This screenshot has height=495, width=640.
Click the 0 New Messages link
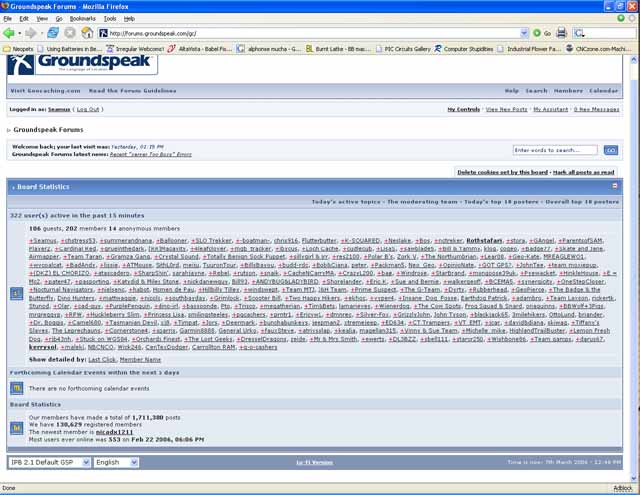tap(596, 109)
